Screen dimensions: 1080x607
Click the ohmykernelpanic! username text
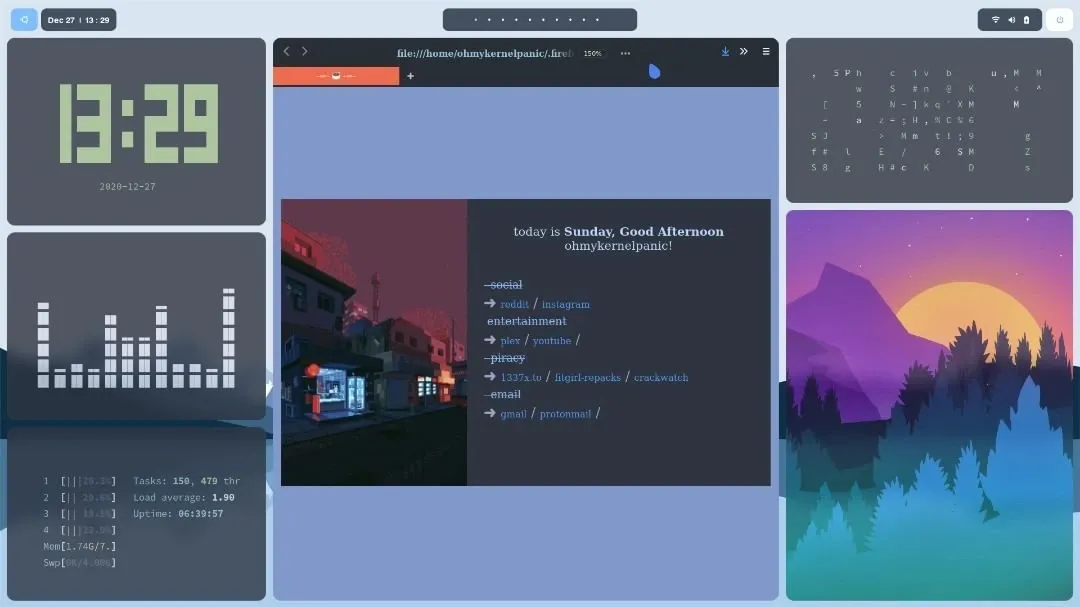pos(618,246)
